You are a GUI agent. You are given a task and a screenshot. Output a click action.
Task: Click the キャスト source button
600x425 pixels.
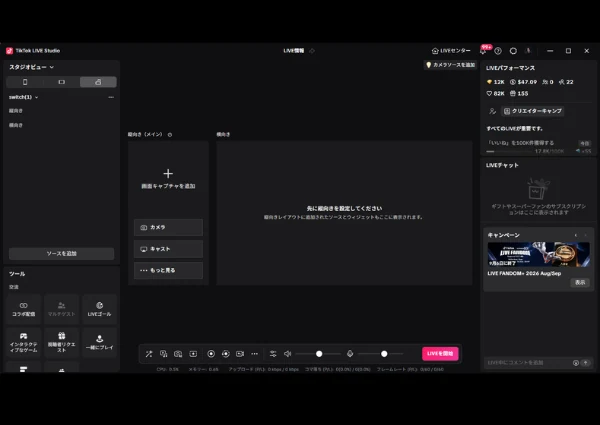(168, 249)
